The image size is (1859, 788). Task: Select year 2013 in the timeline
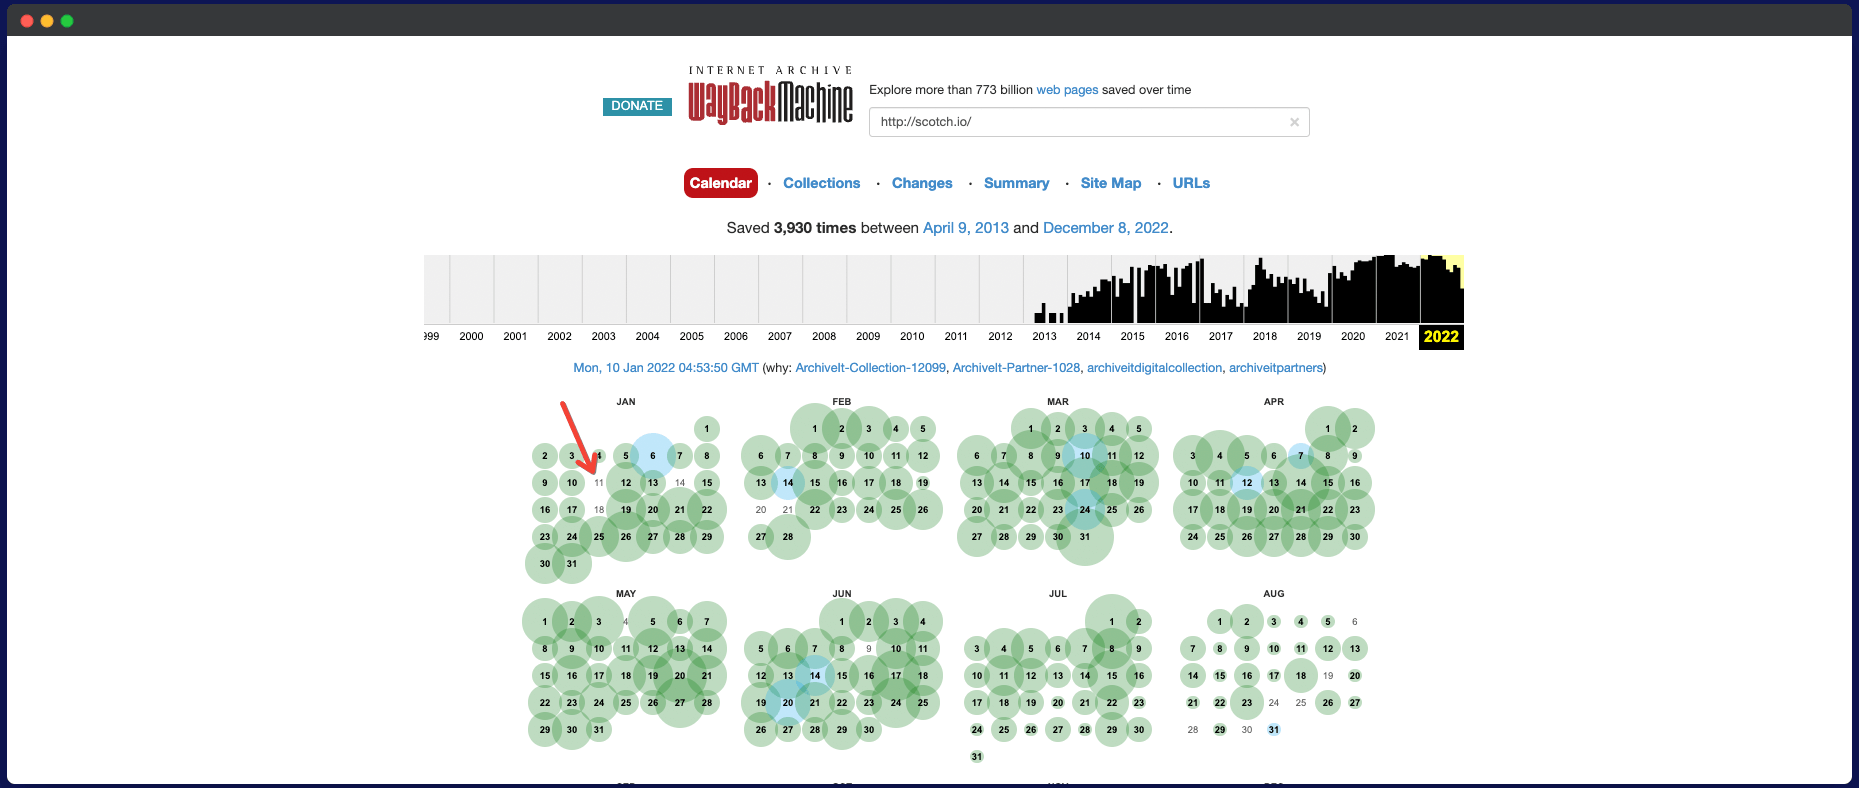coord(1044,336)
